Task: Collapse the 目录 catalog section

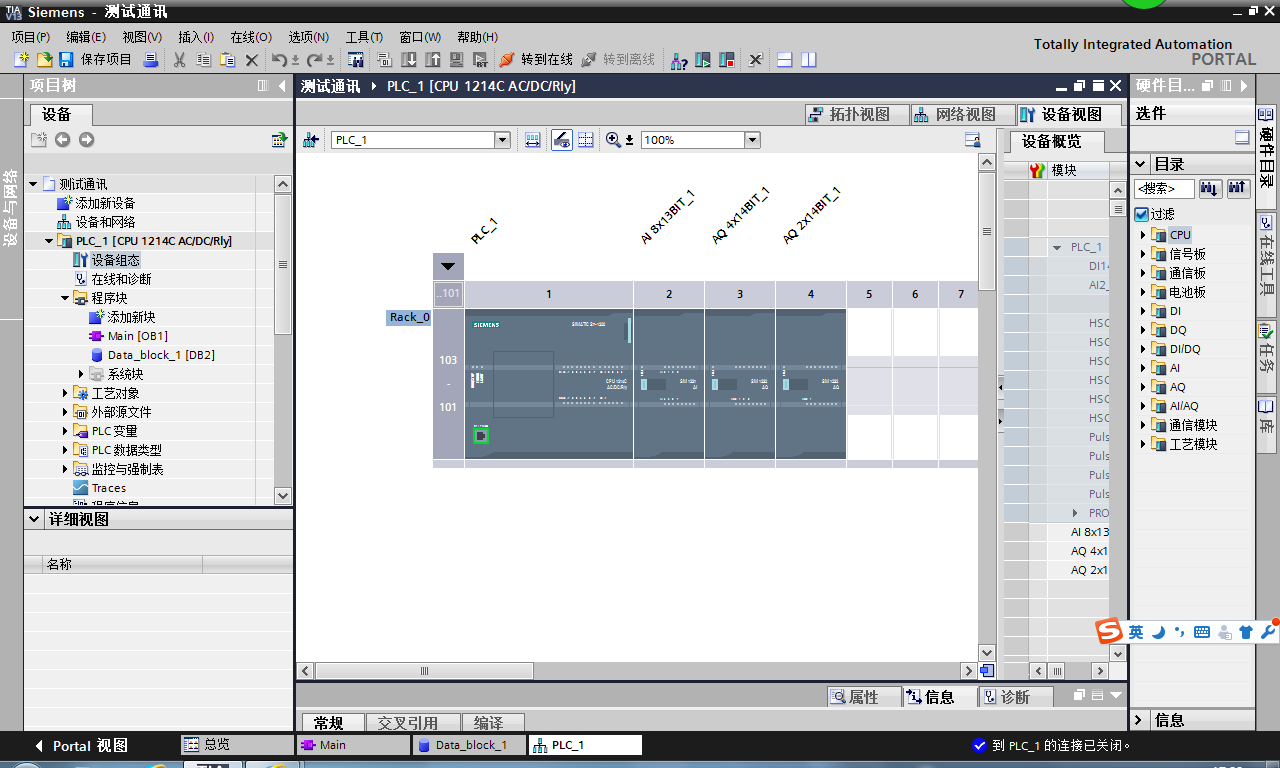Action: (1141, 164)
